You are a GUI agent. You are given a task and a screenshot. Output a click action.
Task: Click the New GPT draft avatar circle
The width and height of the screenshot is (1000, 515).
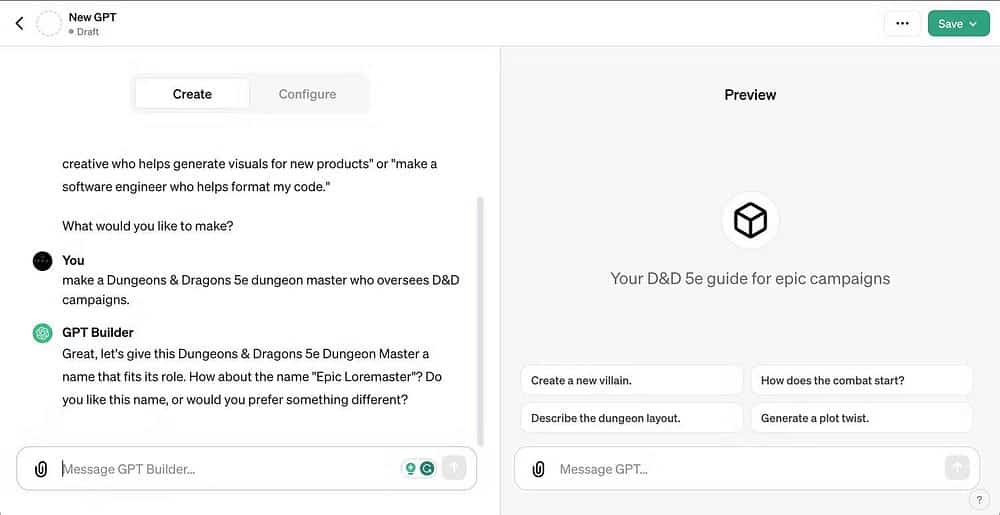pyautogui.click(x=48, y=24)
